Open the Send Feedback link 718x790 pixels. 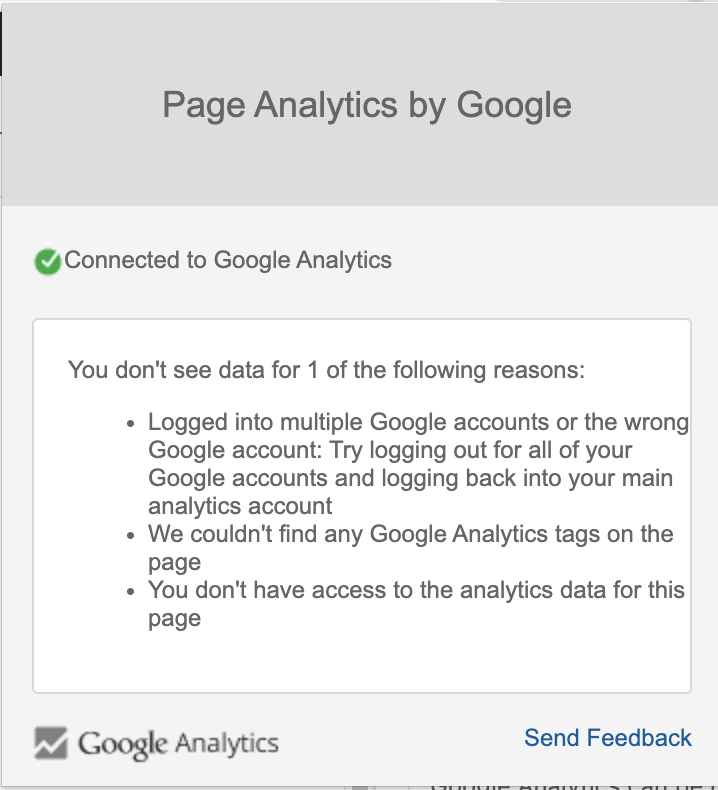608,738
